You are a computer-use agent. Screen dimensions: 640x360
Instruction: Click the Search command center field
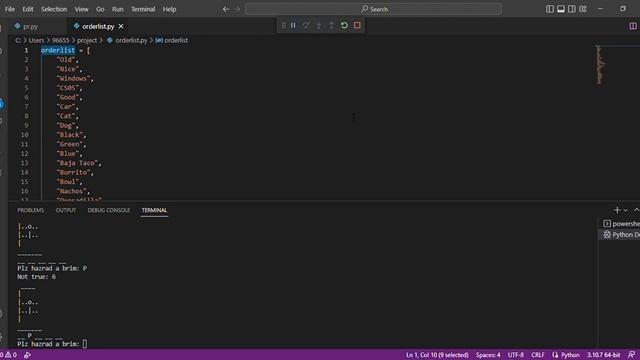pos(373,9)
